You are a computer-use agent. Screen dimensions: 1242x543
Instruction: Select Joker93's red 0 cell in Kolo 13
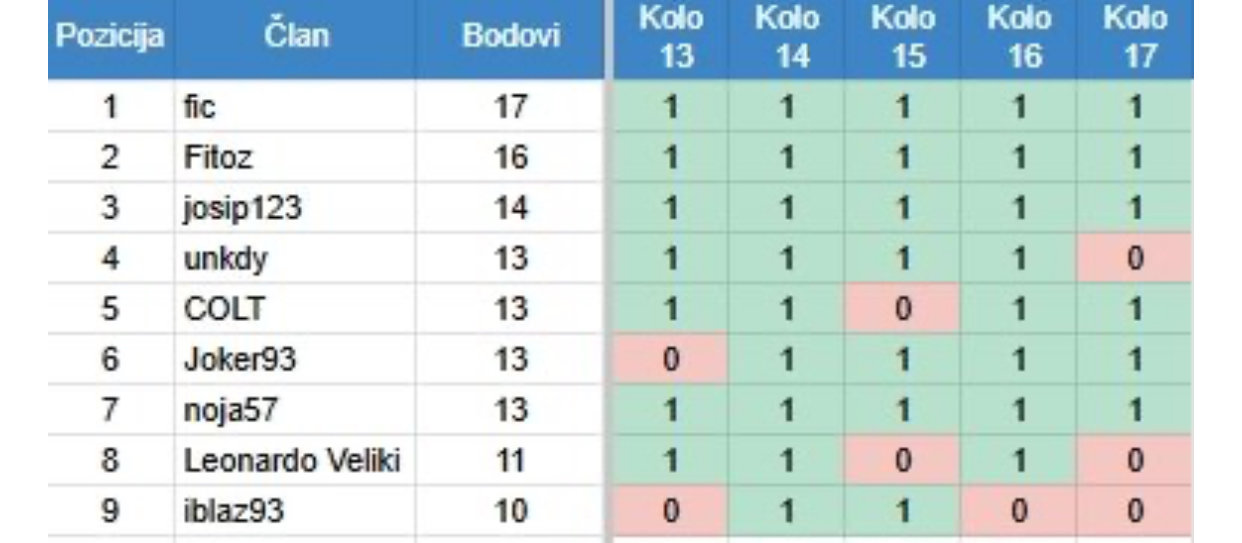click(x=671, y=360)
